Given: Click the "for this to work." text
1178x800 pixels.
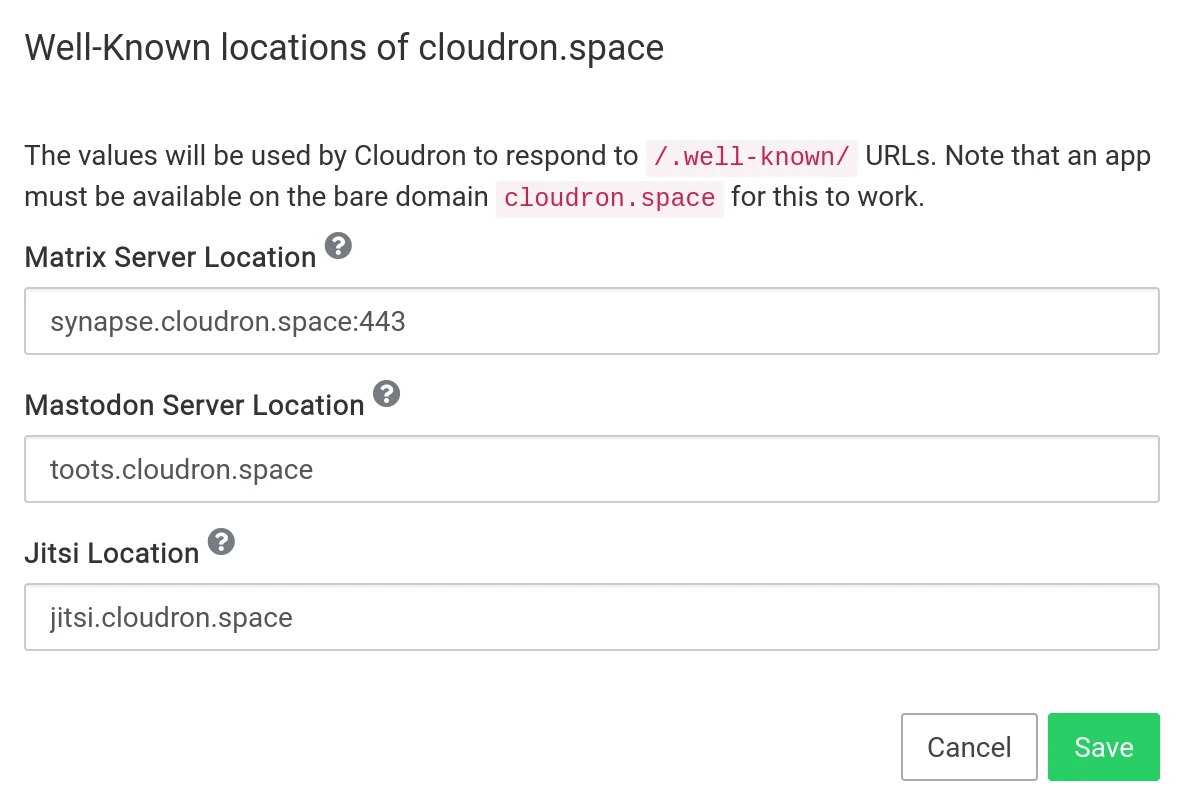Looking at the screenshot, I should click(x=827, y=196).
